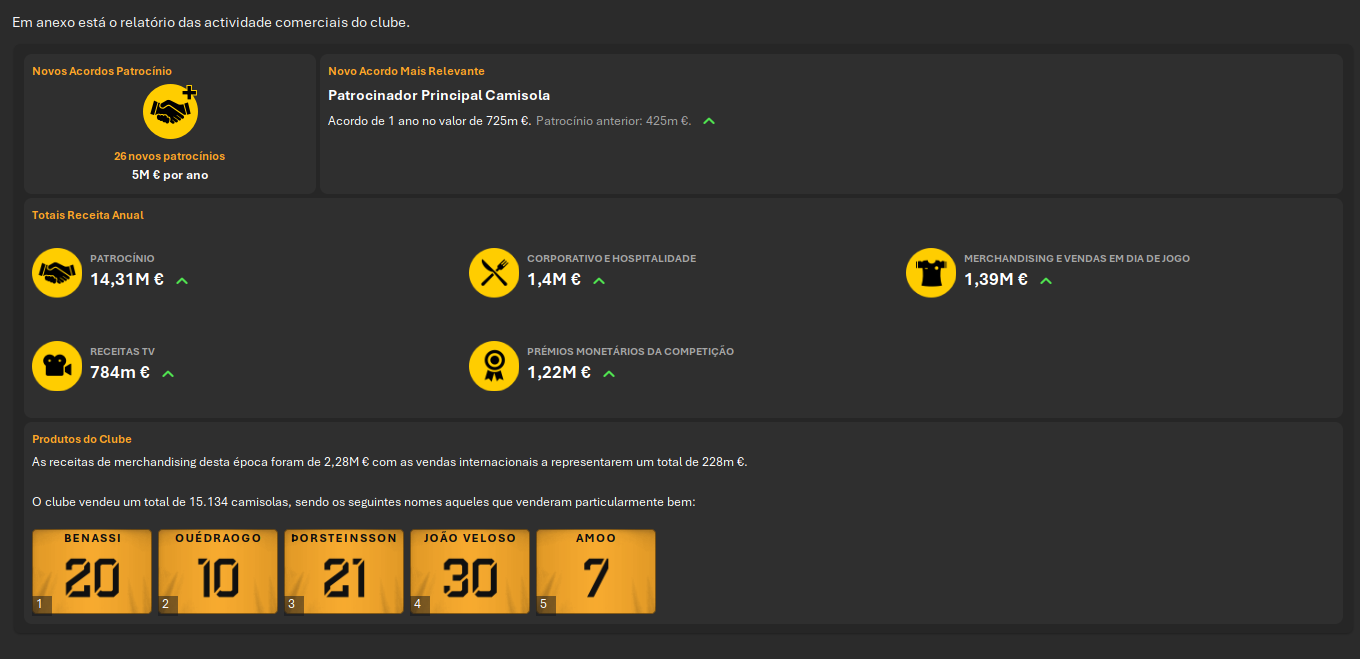Click the Corporativo e Hospitalidade cutlery icon
The image size is (1360, 659).
(494, 273)
